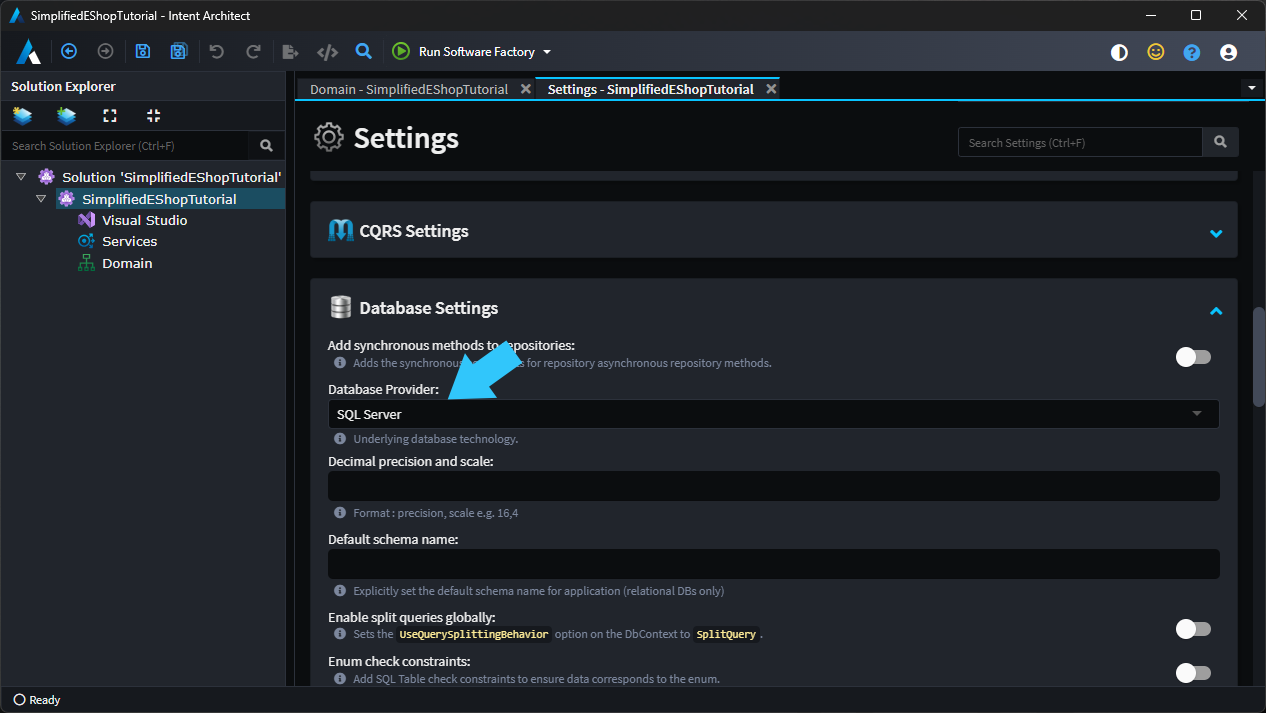Click the Save All icon
The height and width of the screenshot is (713, 1266).
point(179,52)
